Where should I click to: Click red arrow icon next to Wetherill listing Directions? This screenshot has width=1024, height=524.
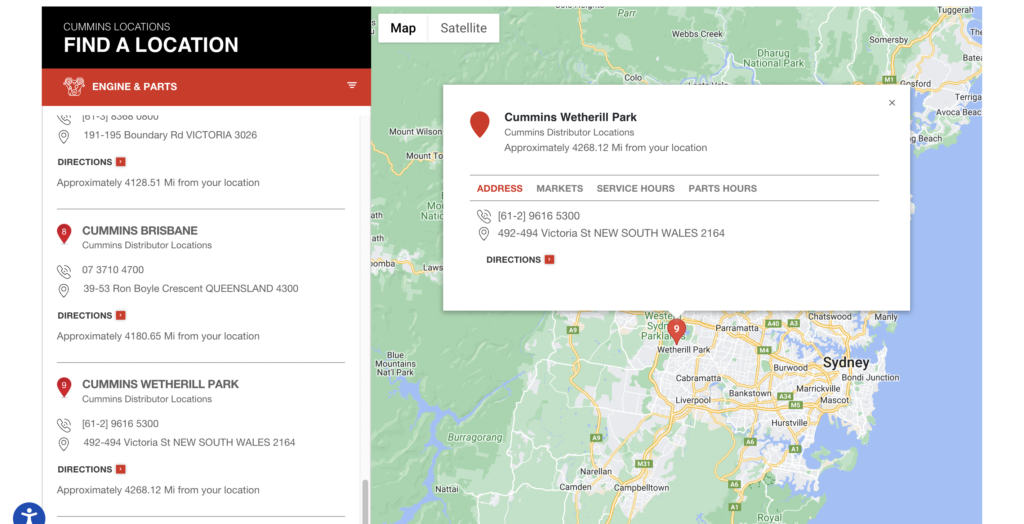121,469
